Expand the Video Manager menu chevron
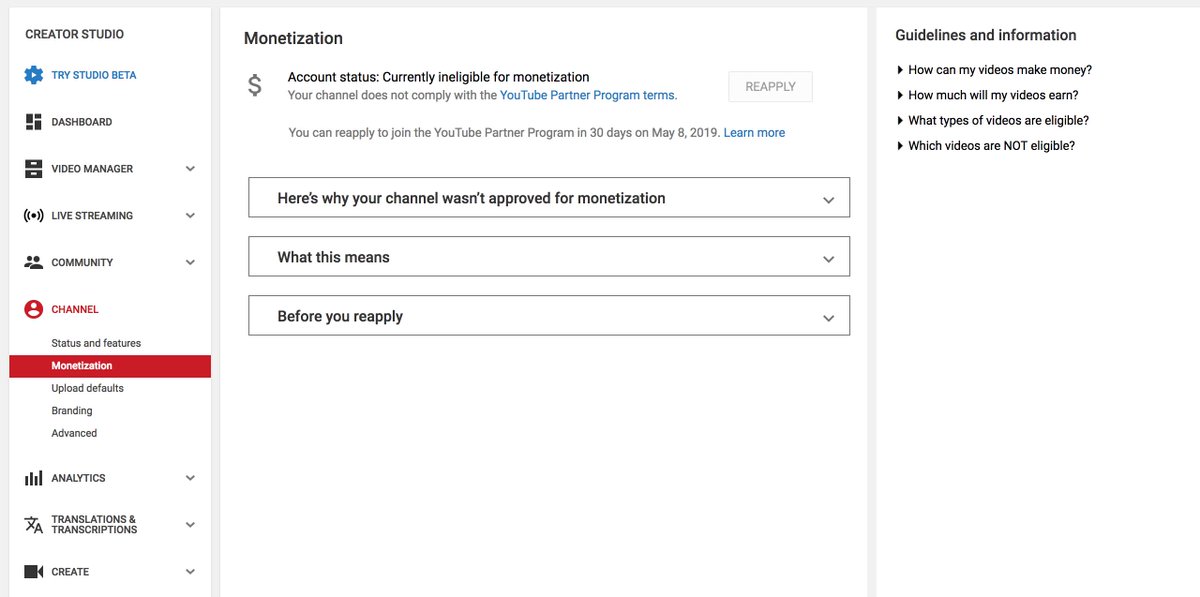Viewport: 1200px width, 597px height. coord(190,169)
